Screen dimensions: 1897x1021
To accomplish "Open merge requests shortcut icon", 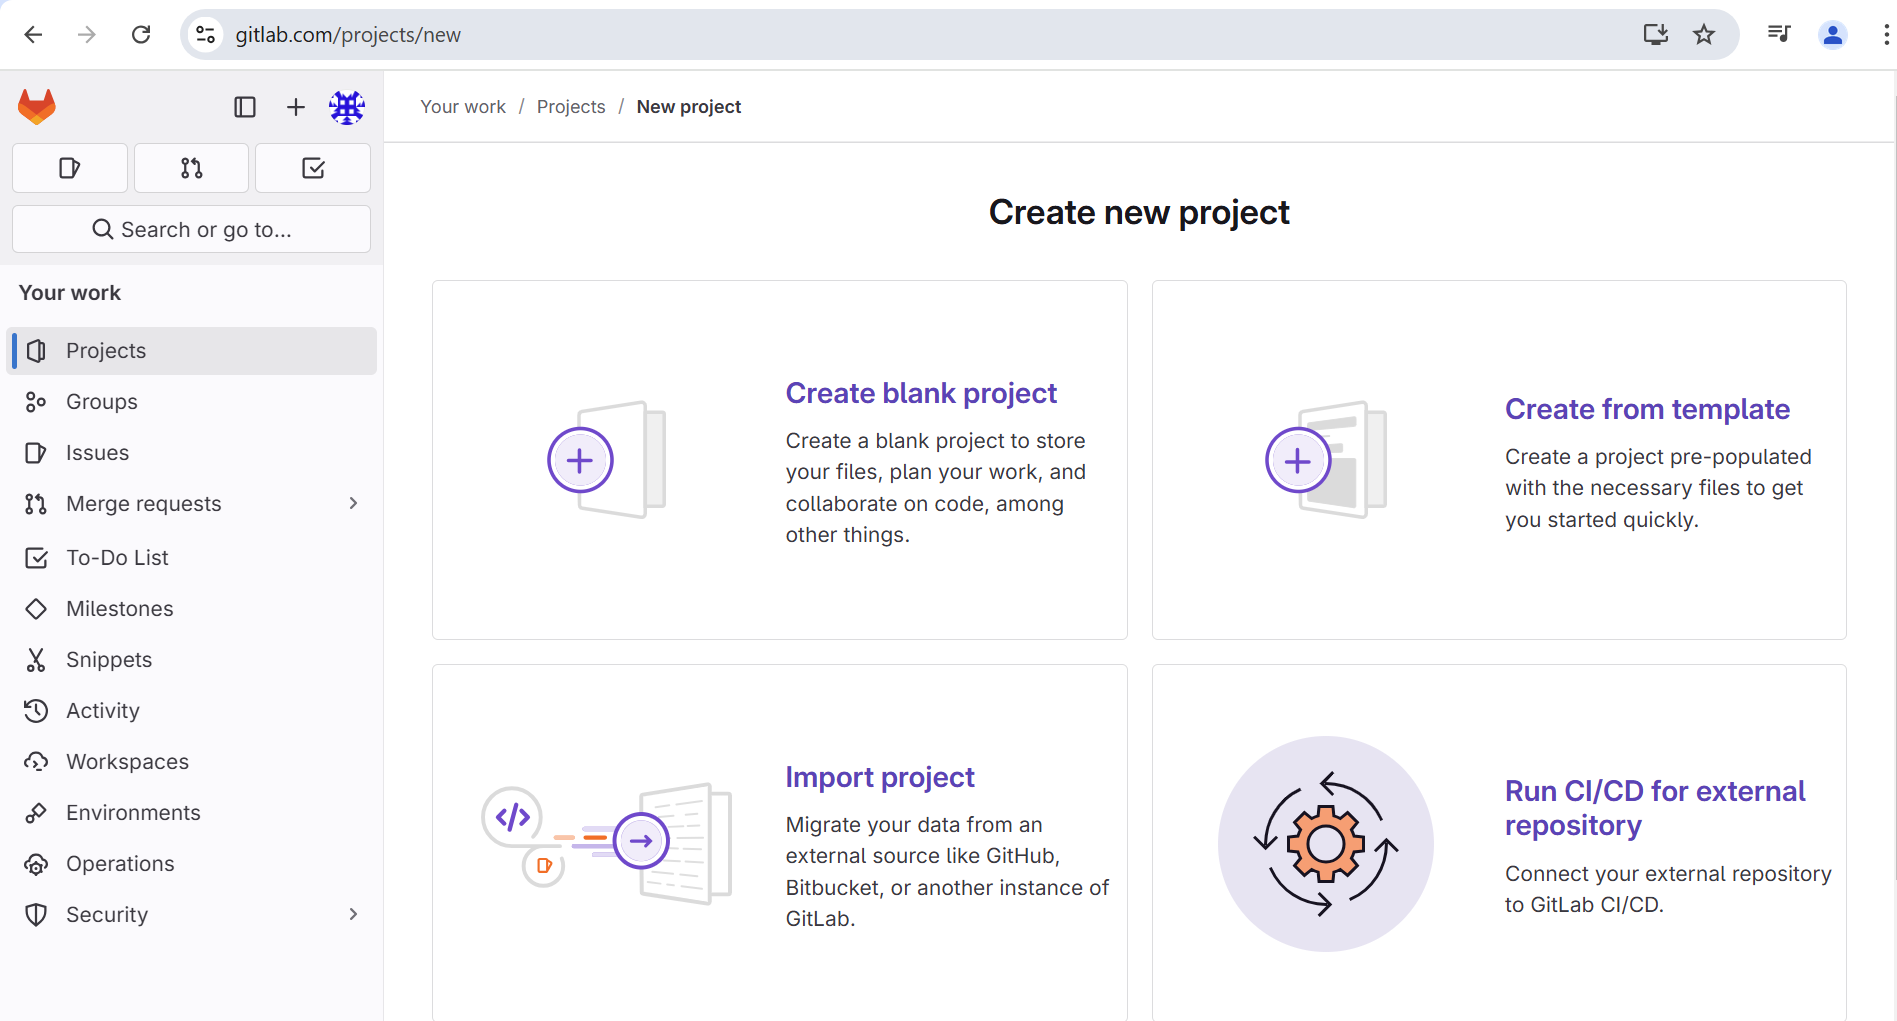I will coord(191,168).
